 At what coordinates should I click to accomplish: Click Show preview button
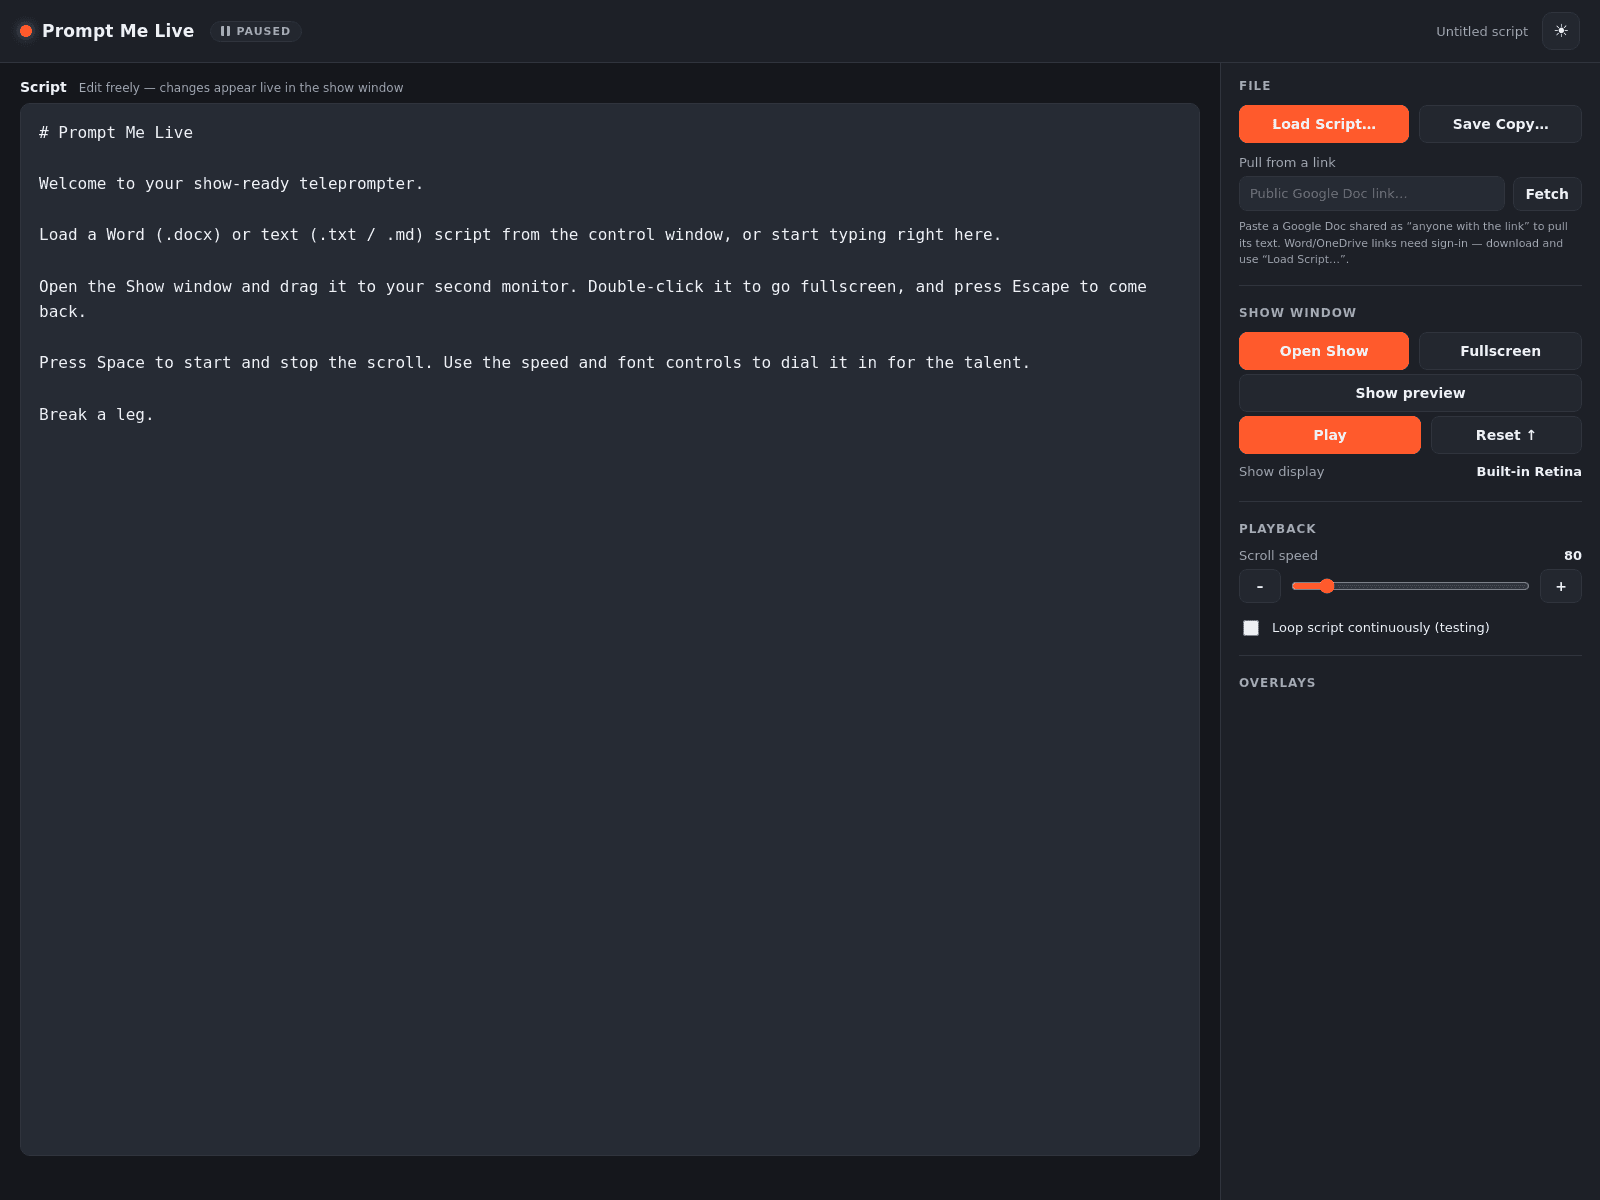[x=1410, y=393]
